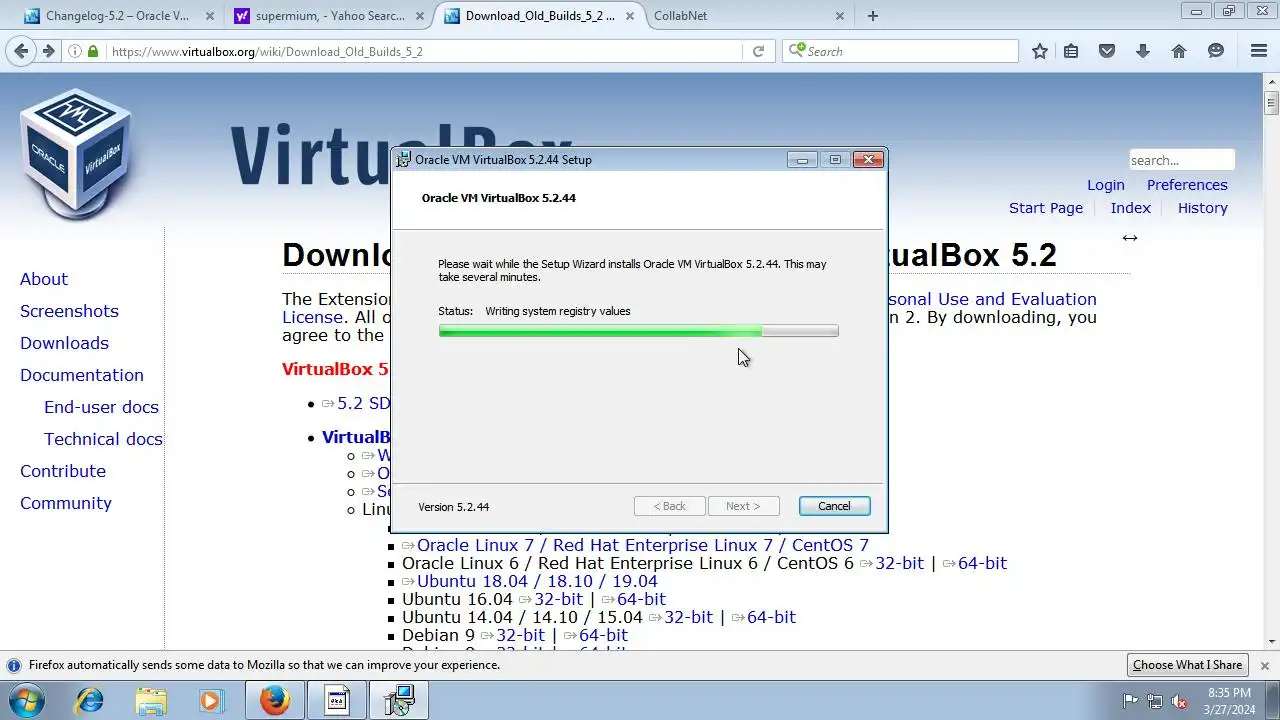Click the page scrollbar up arrow
1280x720 pixels.
pos(1271,80)
